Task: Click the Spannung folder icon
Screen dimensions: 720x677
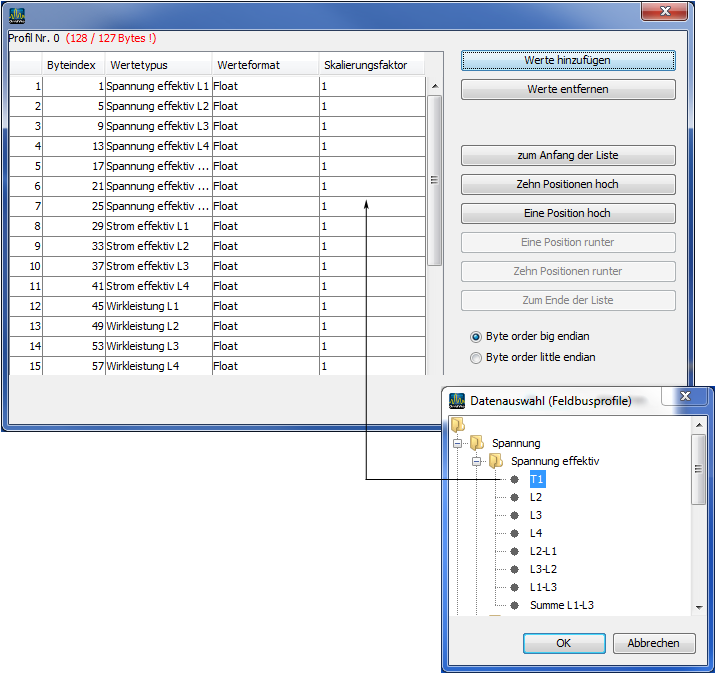Action: tap(477, 443)
